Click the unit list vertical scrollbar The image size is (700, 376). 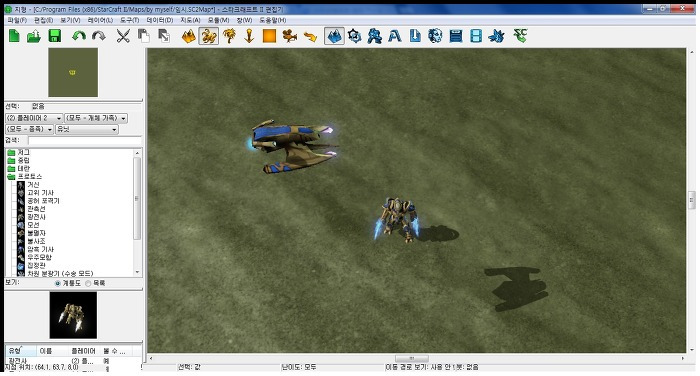pyautogui.click(x=137, y=199)
